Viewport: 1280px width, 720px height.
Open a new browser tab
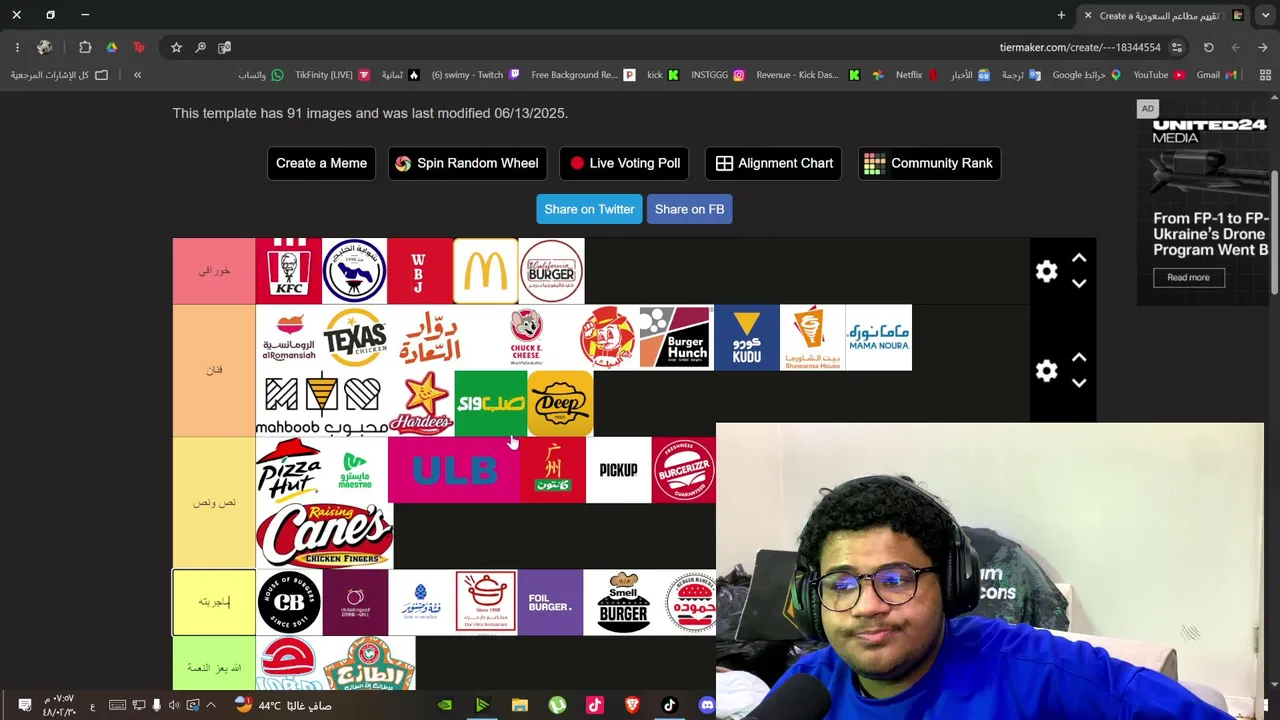[x=1061, y=15]
